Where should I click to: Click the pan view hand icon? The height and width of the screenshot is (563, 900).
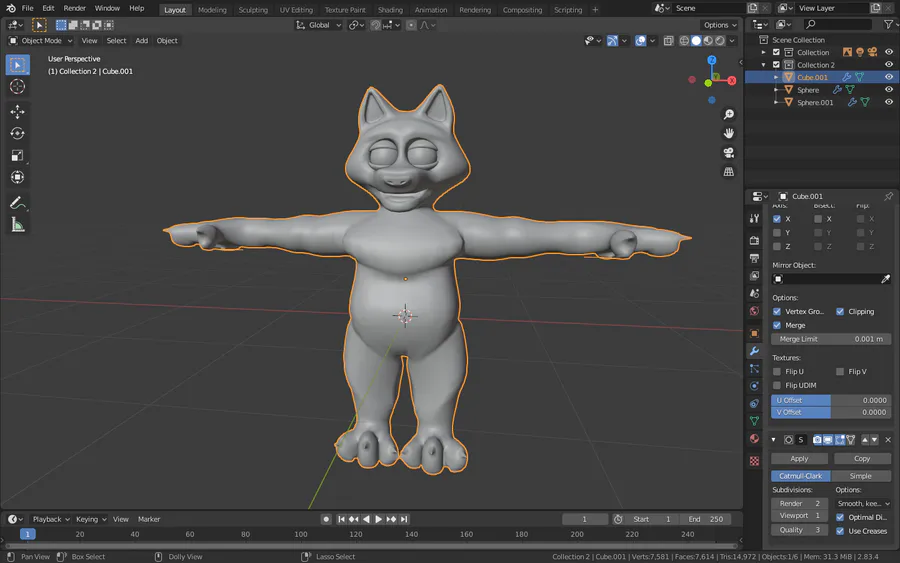(729, 134)
